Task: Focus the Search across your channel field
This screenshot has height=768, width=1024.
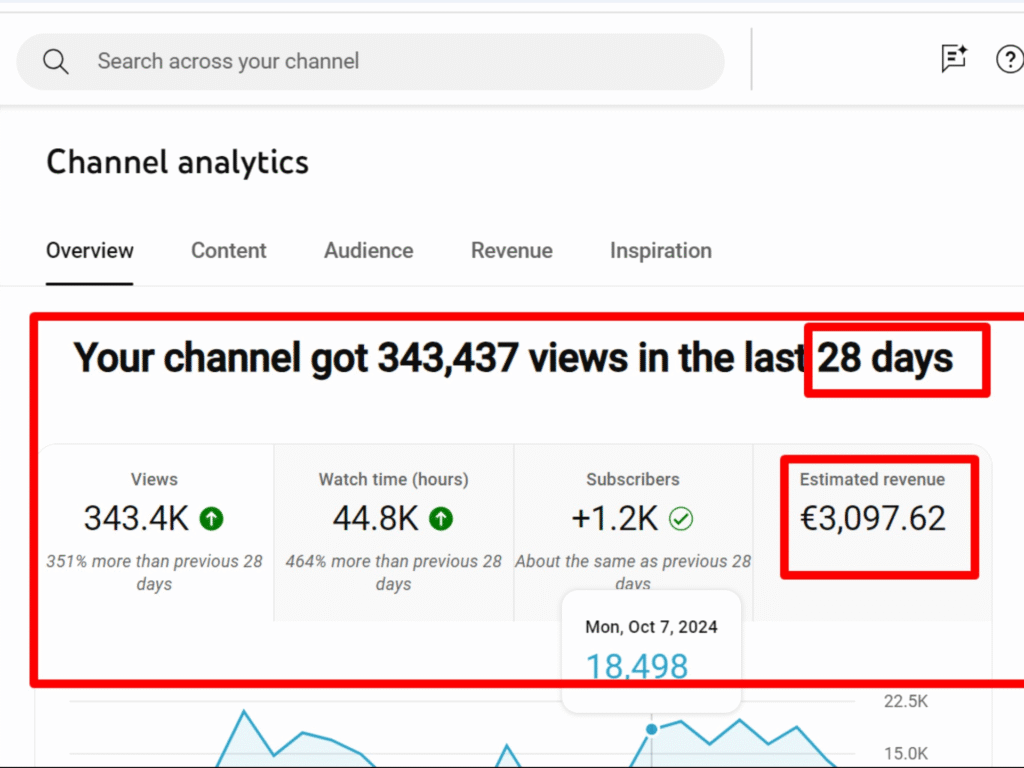Action: [370, 62]
